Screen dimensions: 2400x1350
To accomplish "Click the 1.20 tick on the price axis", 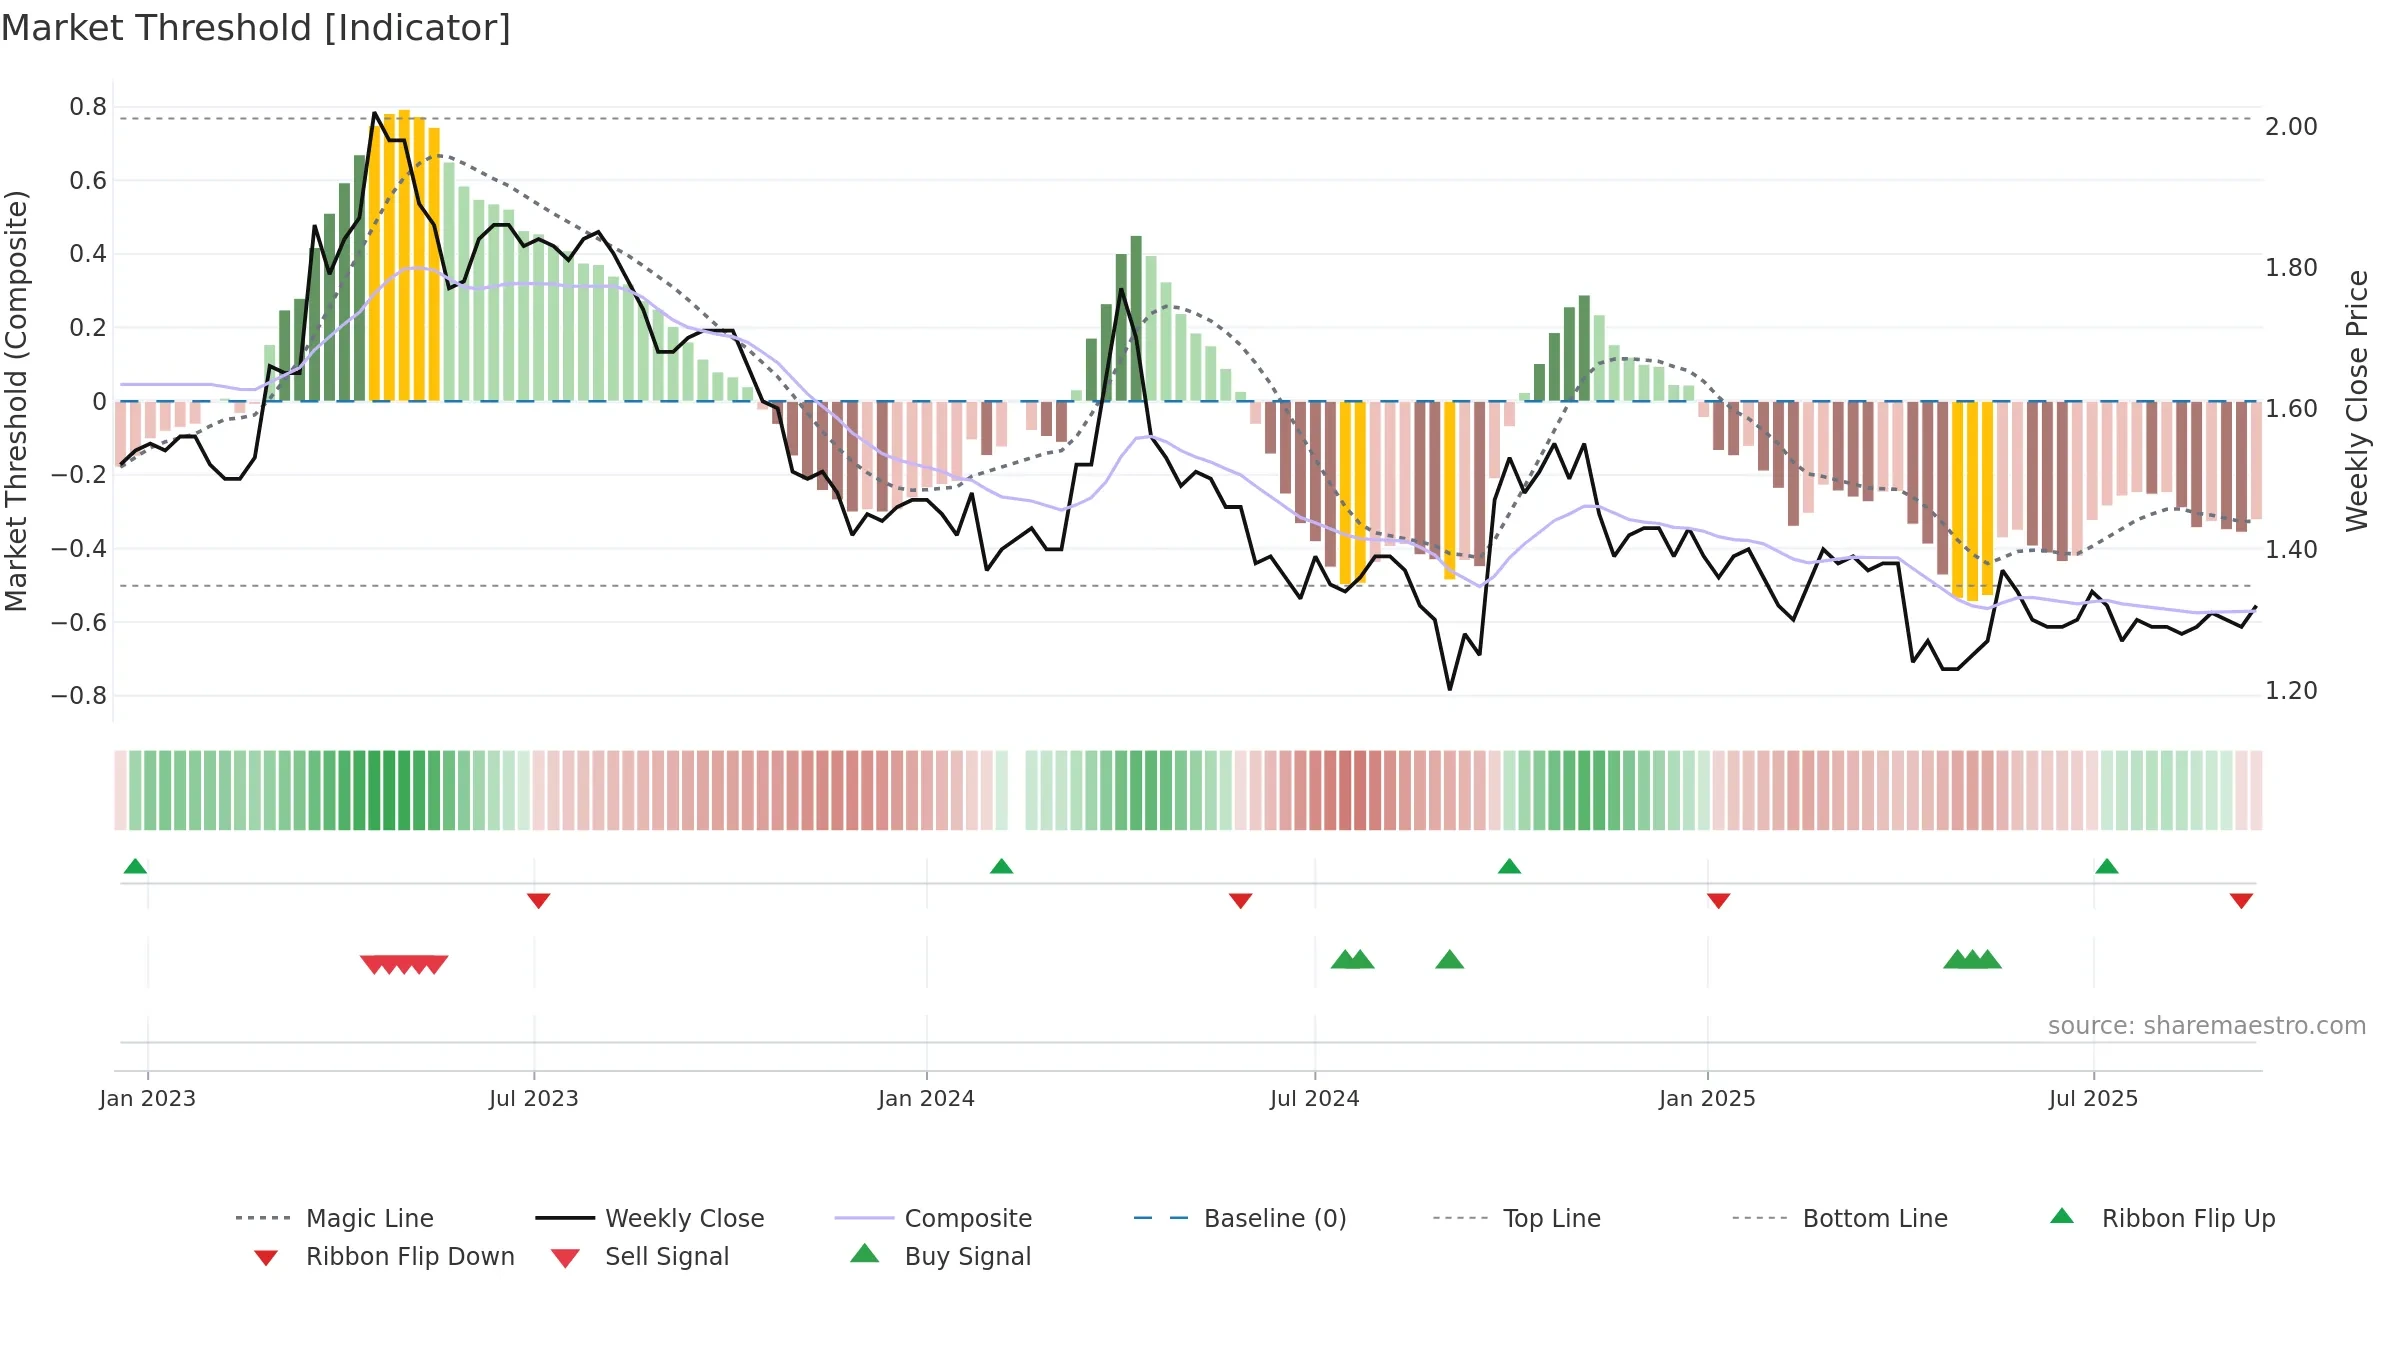I will tap(2291, 691).
